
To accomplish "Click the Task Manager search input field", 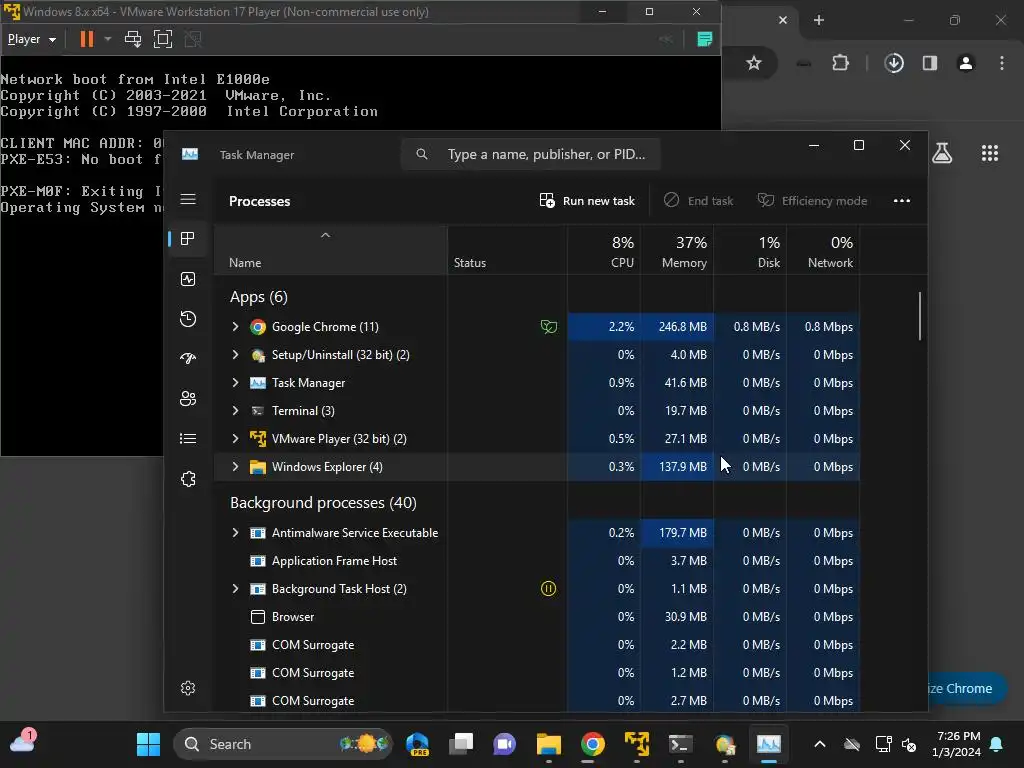I will 531,154.
